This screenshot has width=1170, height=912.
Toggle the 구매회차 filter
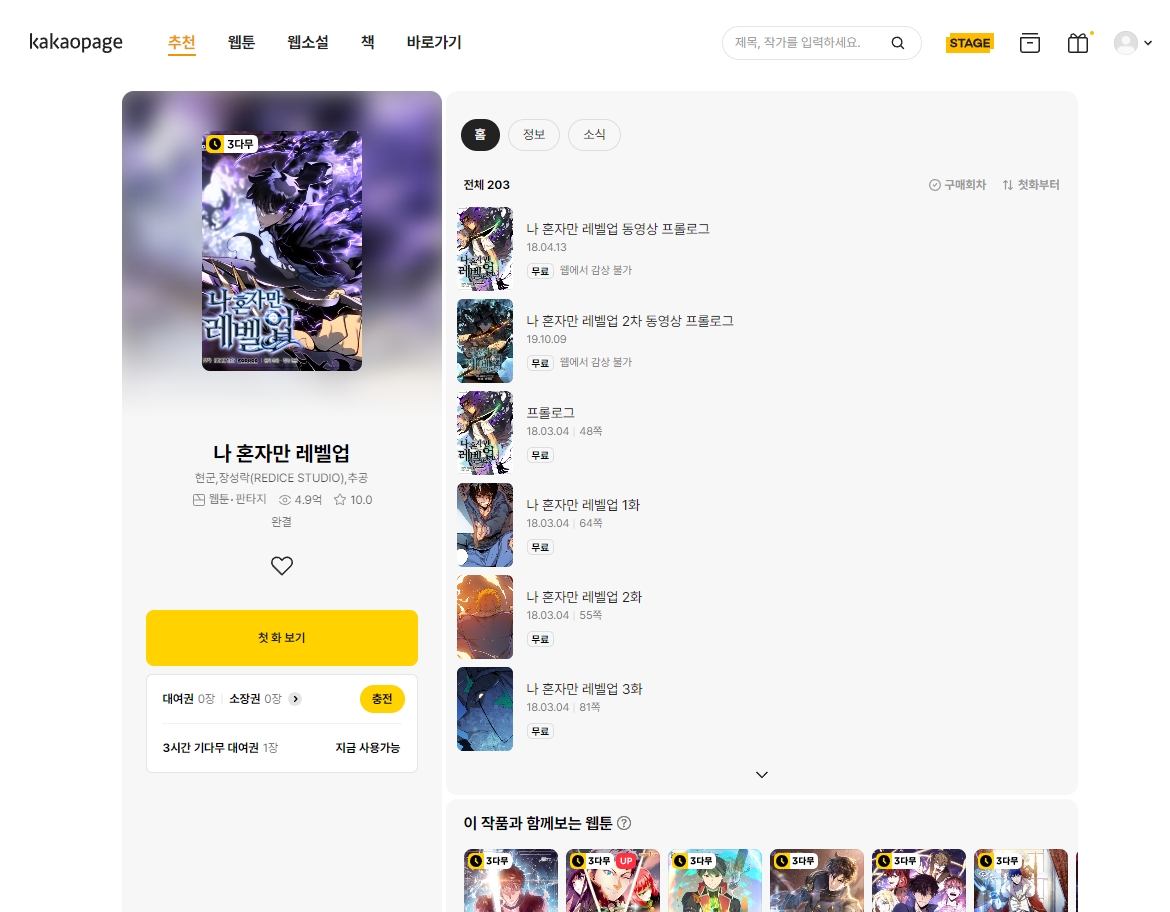(957, 185)
